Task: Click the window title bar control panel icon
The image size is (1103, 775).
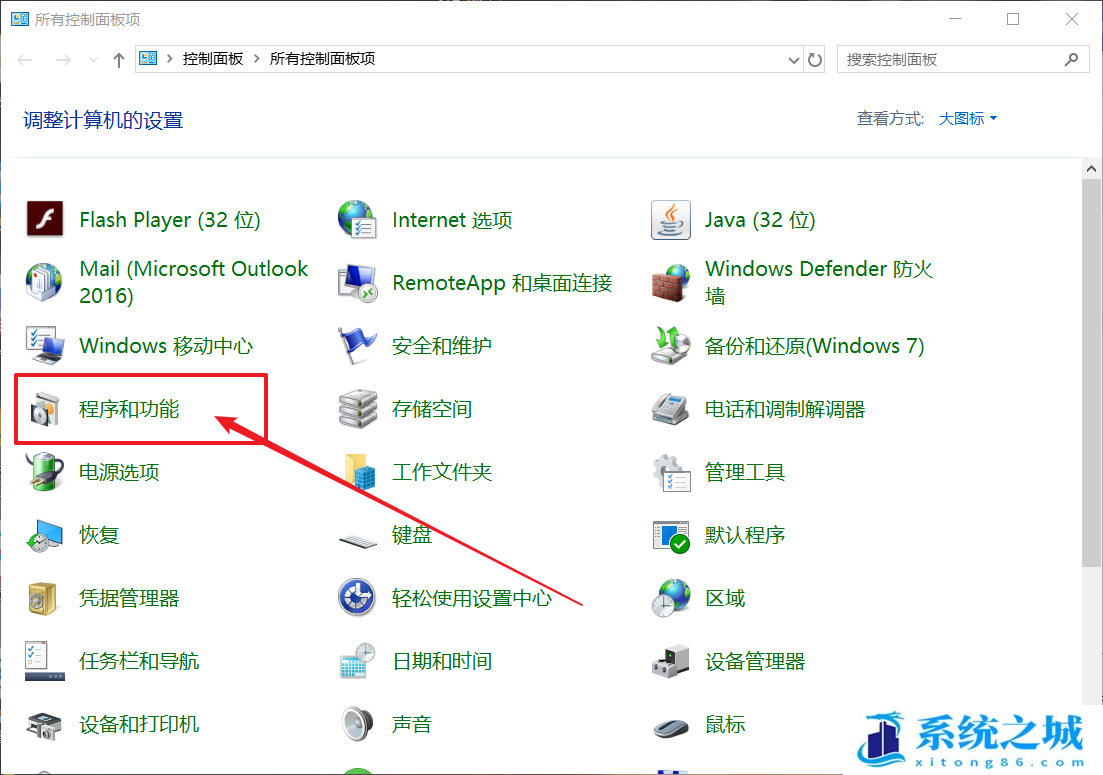Action: 20,19
